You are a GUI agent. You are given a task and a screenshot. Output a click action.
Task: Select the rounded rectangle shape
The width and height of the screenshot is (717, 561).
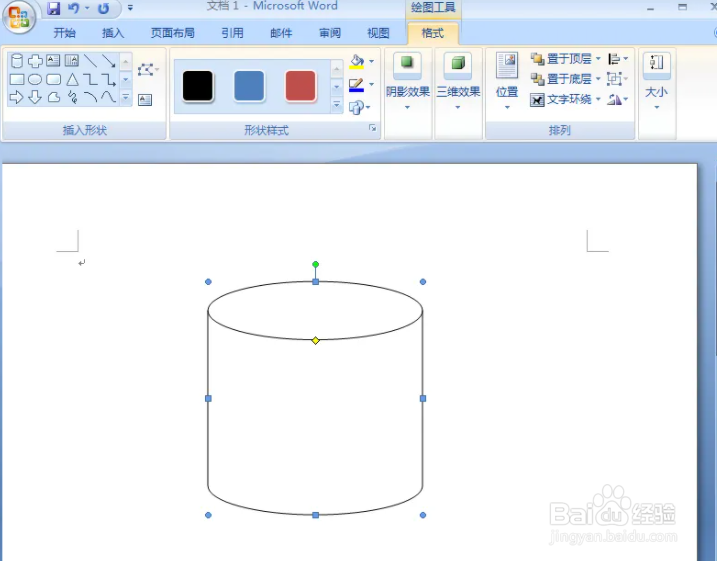[54, 80]
